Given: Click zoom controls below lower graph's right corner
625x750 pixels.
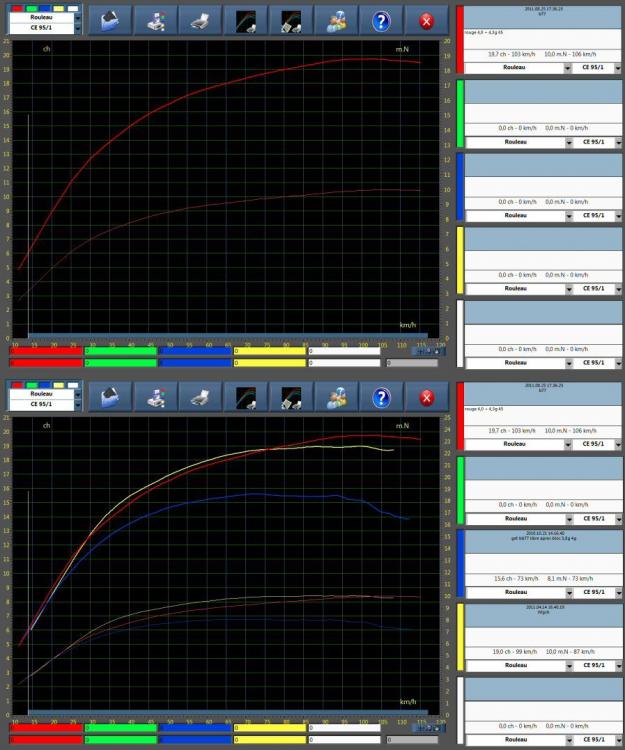Looking at the screenshot, I should click(x=428, y=728).
